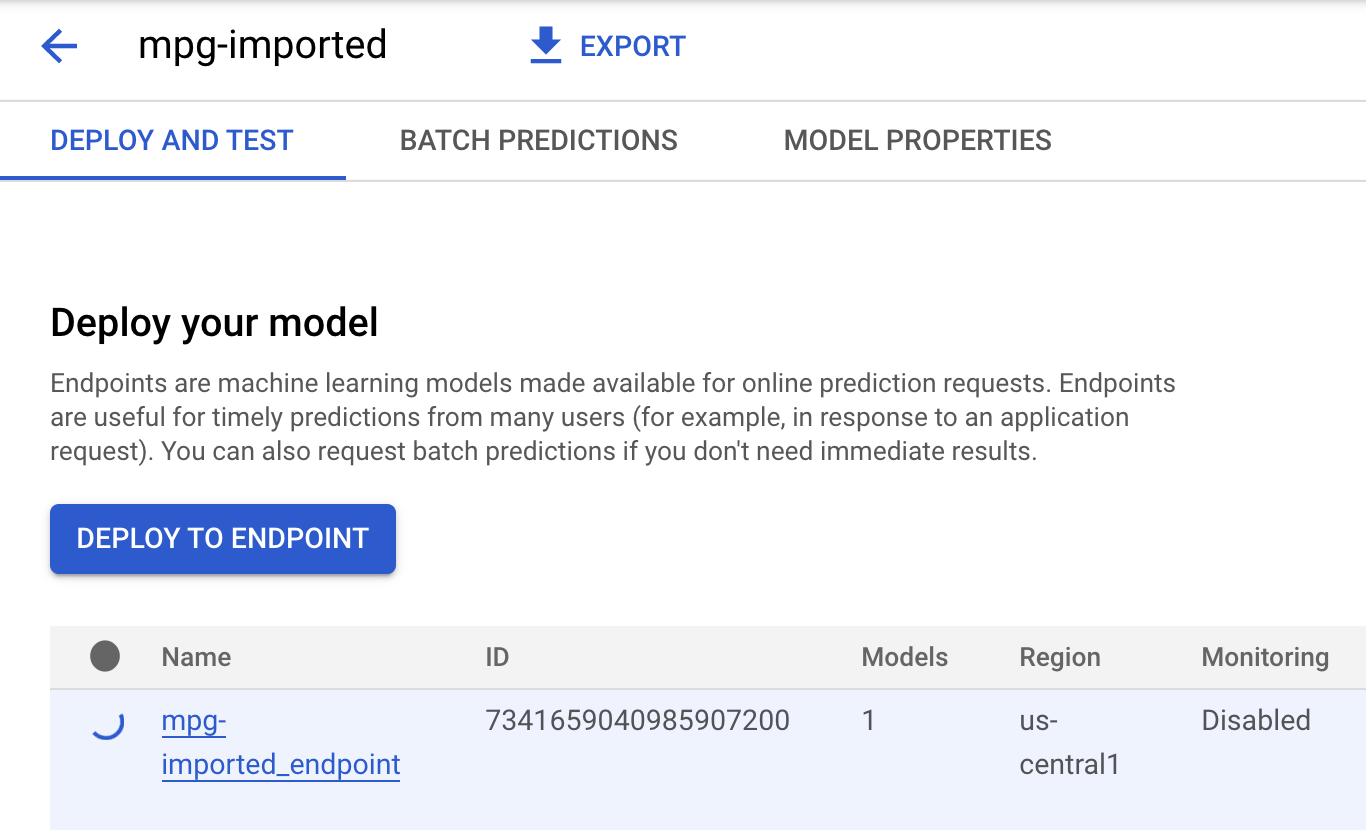Click the Monitoring column header
This screenshot has width=1366, height=830.
pyautogui.click(x=1264, y=657)
